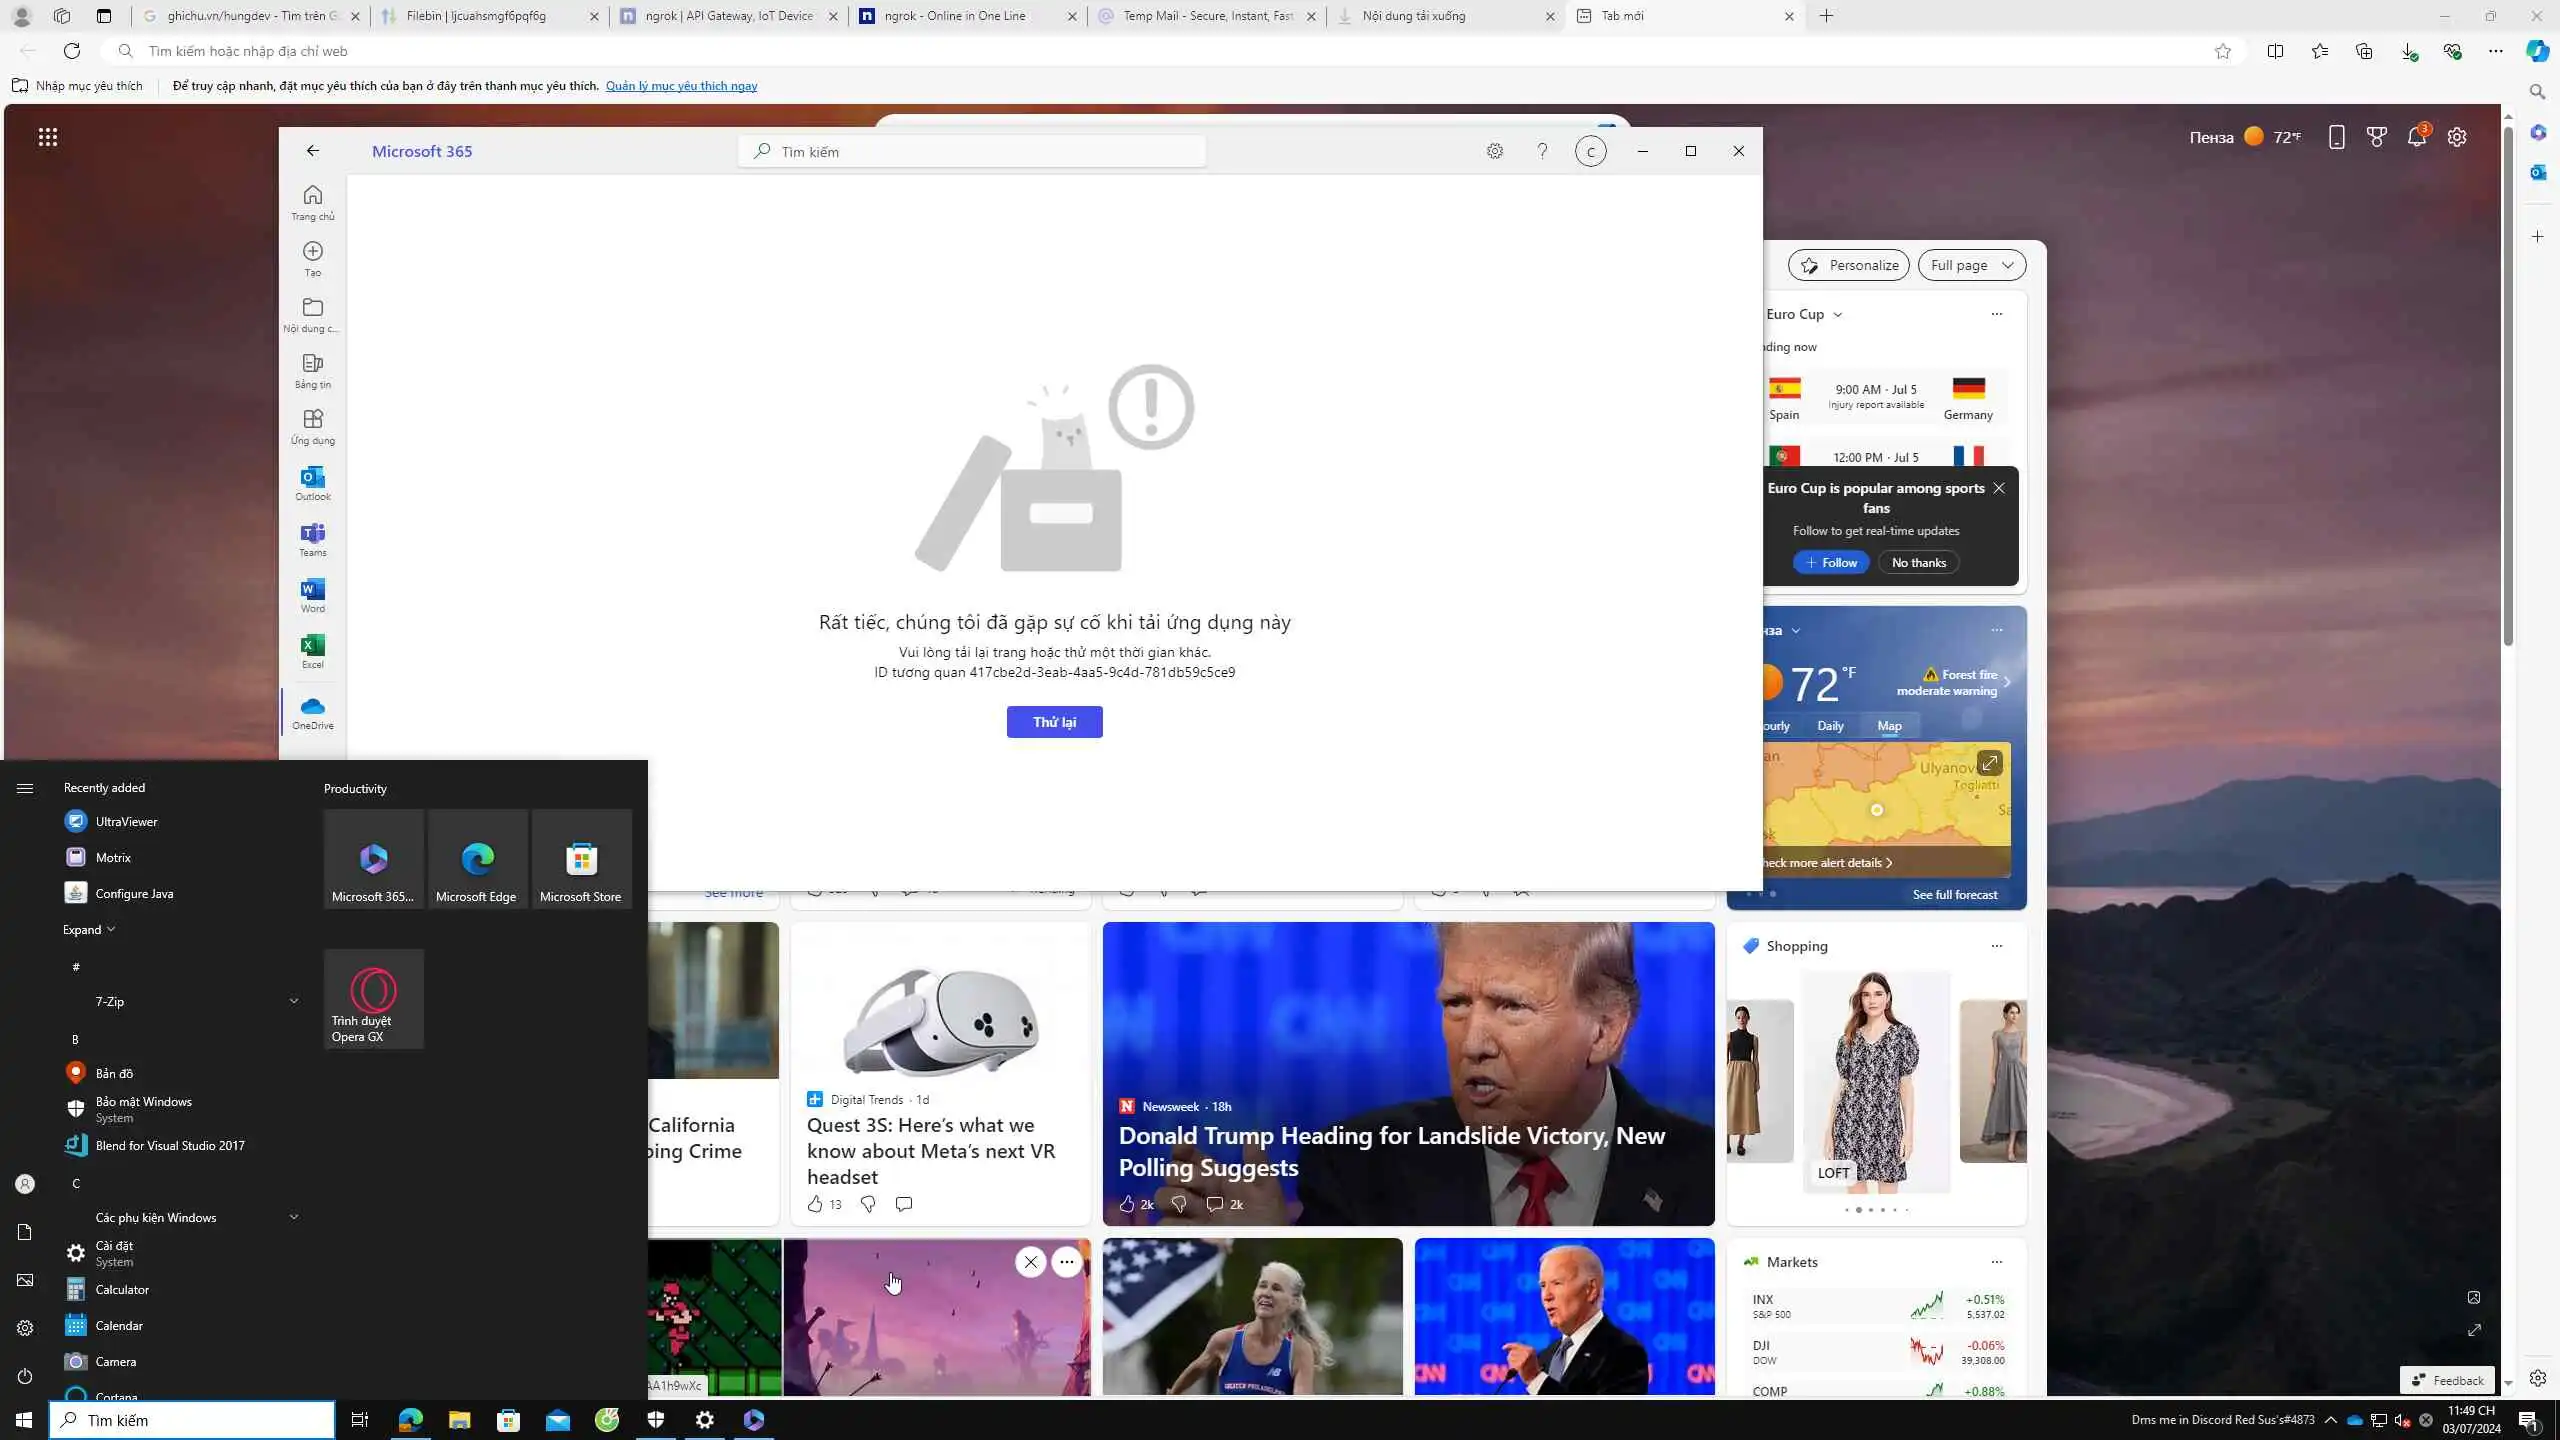The height and width of the screenshot is (1440, 2560).
Task: Open Microsoft Store from the taskbar
Action: [x=508, y=1420]
